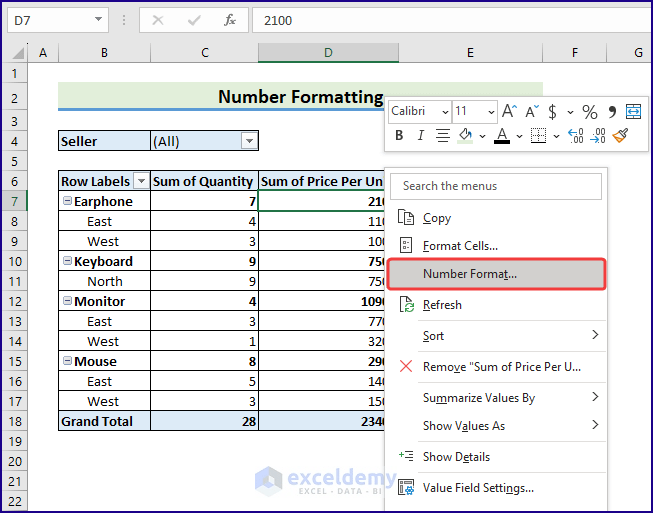
Task: Expand Show Values As submenu
Action: [x=595, y=425]
